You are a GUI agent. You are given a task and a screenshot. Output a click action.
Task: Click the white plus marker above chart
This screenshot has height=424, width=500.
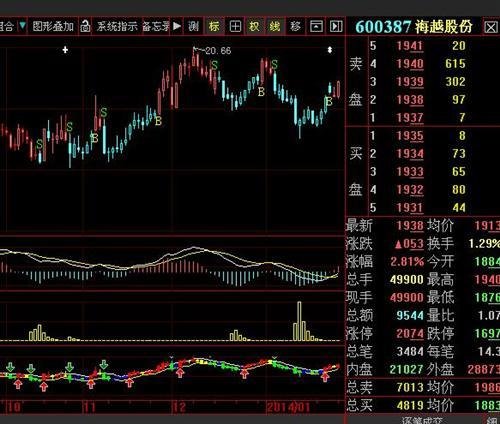click(x=65, y=50)
